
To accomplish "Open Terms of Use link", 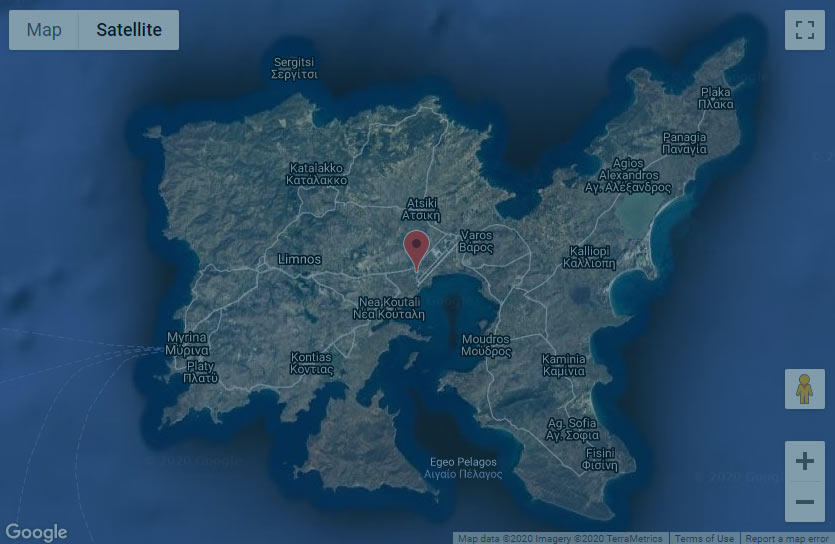I will tap(704, 538).
